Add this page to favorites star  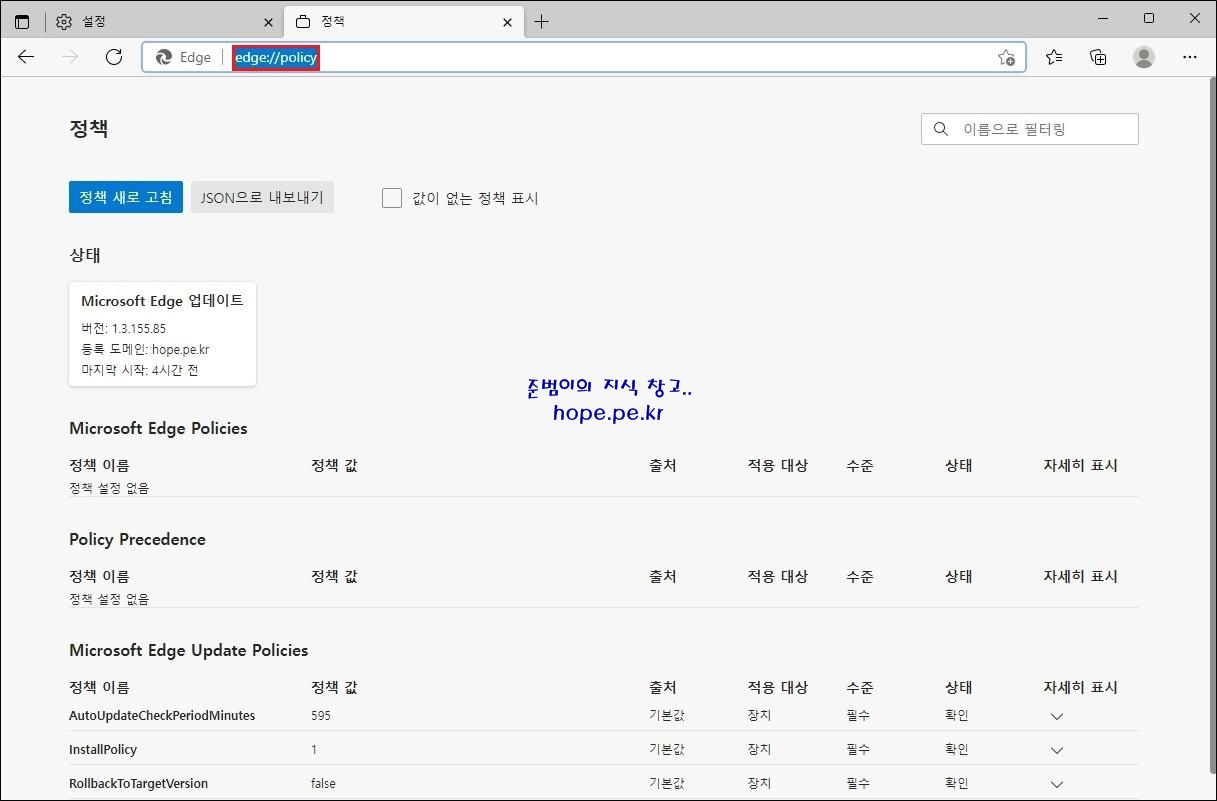(1006, 57)
